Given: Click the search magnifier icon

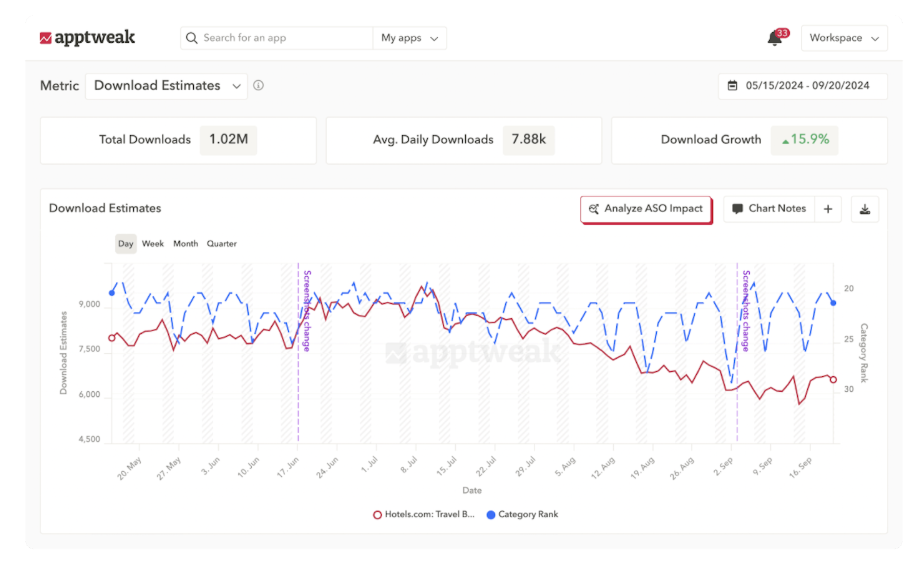Looking at the screenshot, I should pos(192,38).
